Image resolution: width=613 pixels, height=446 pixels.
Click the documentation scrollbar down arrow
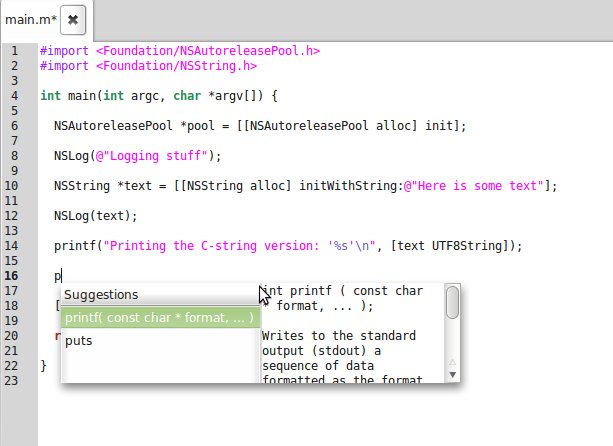click(452, 374)
